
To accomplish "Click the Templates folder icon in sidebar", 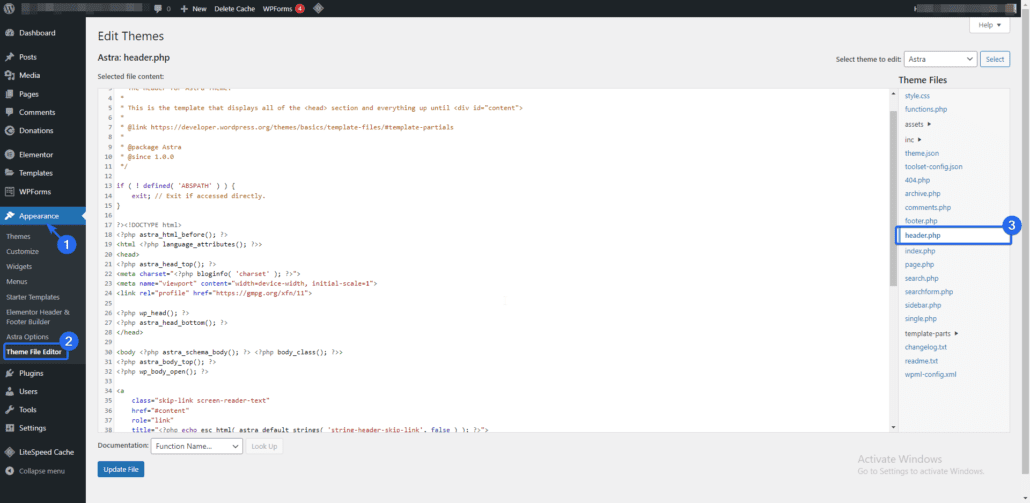I will tap(10, 173).
